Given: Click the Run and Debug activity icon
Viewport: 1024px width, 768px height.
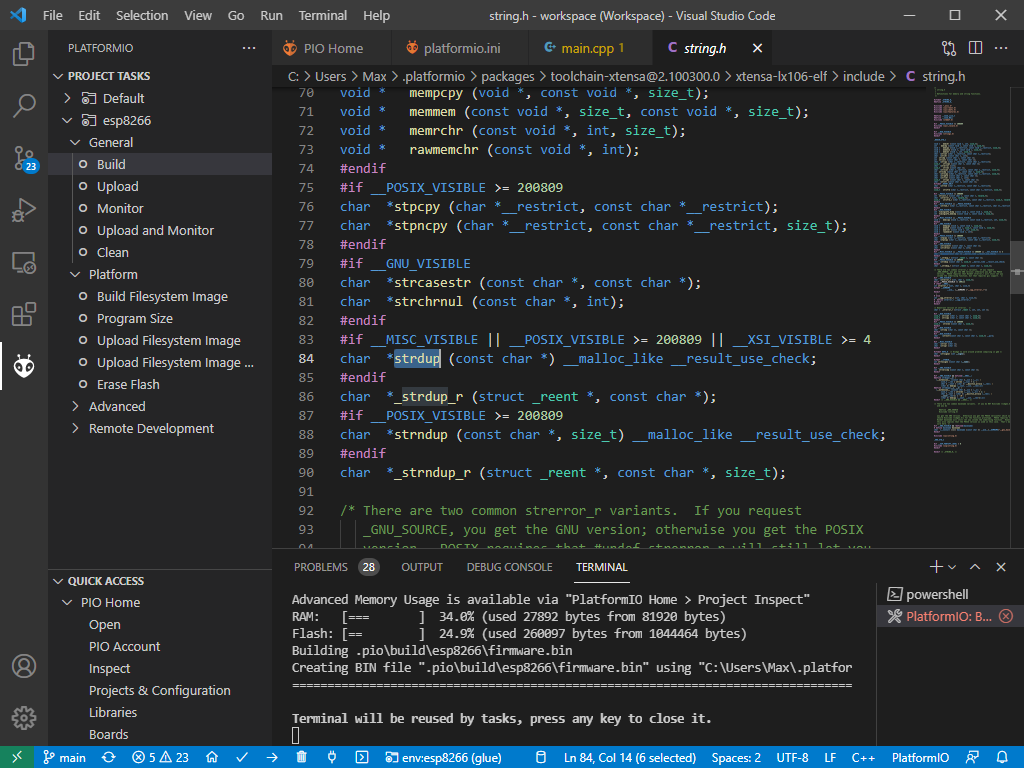Looking at the screenshot, I should click(24, 210).
